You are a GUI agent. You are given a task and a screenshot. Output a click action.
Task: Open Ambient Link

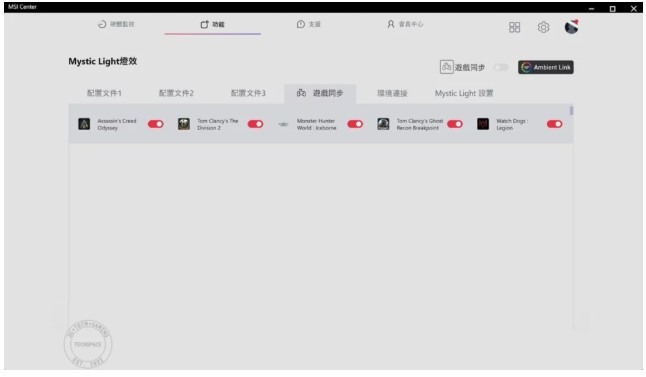pos(545,67)
